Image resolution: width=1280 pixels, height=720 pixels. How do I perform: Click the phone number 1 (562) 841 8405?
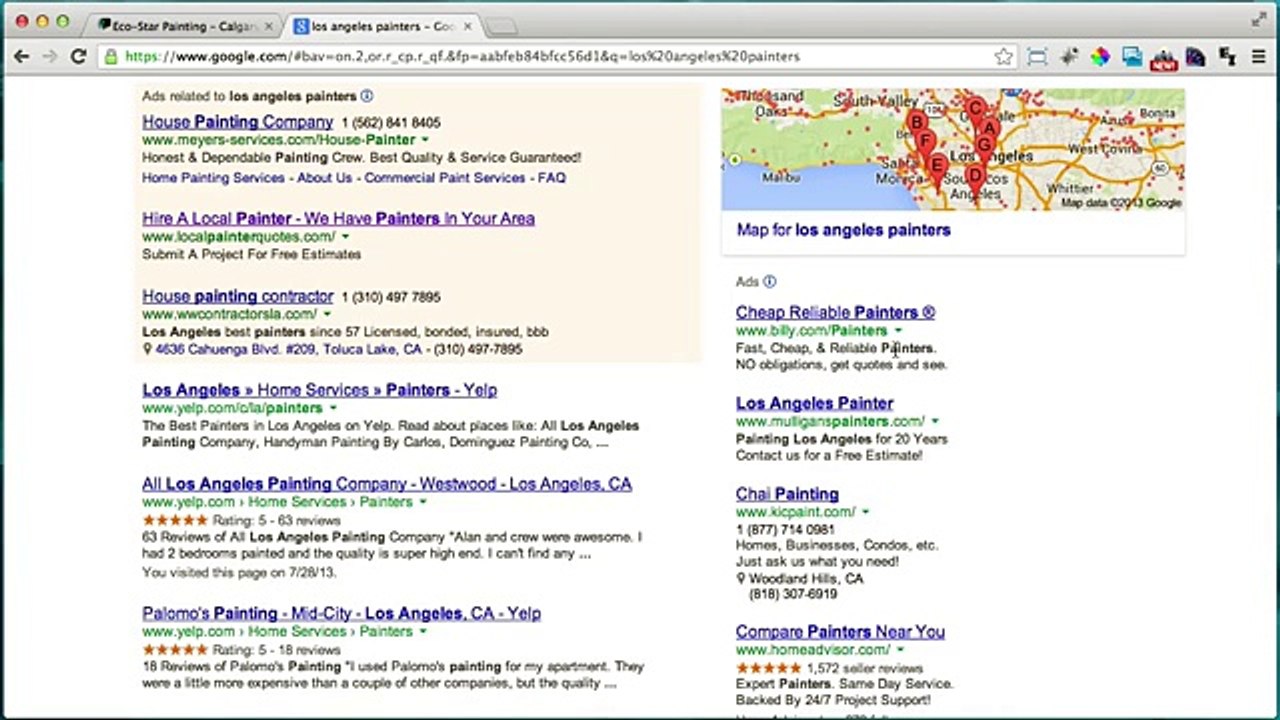point(391,123)
